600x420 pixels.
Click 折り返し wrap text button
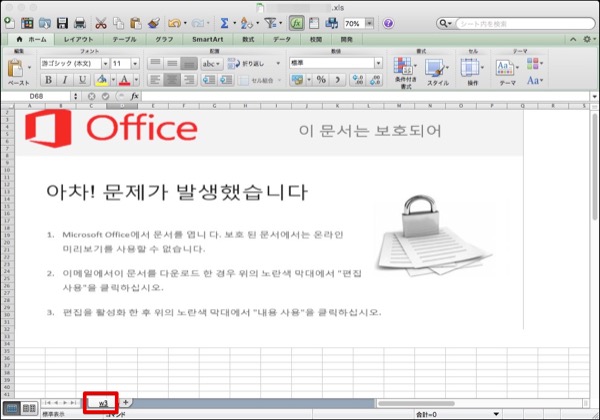246,63
